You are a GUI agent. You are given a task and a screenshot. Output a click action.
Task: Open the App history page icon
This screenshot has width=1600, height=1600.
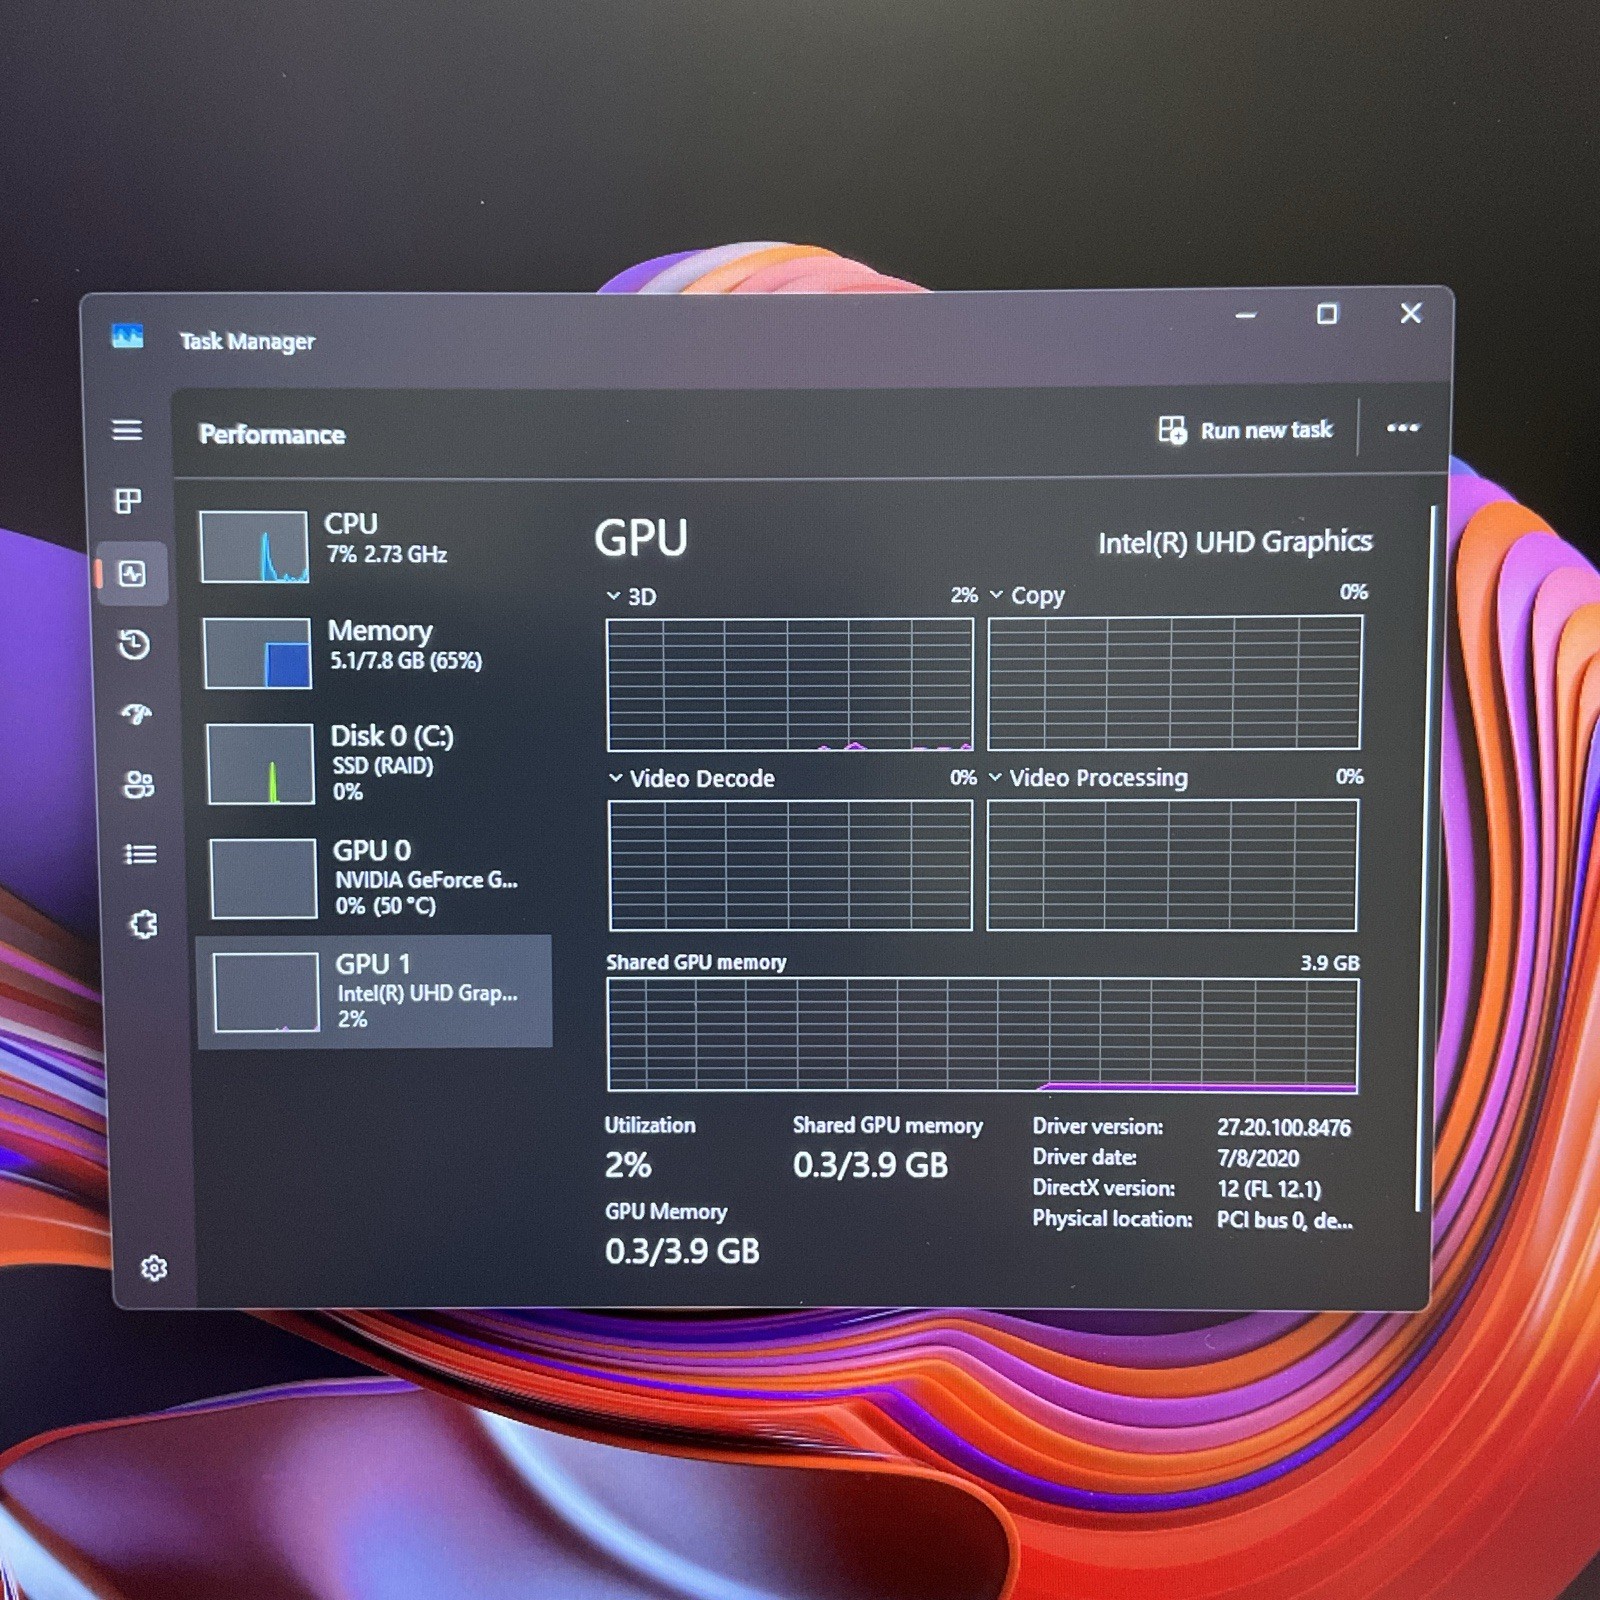(x=134, y=644)
